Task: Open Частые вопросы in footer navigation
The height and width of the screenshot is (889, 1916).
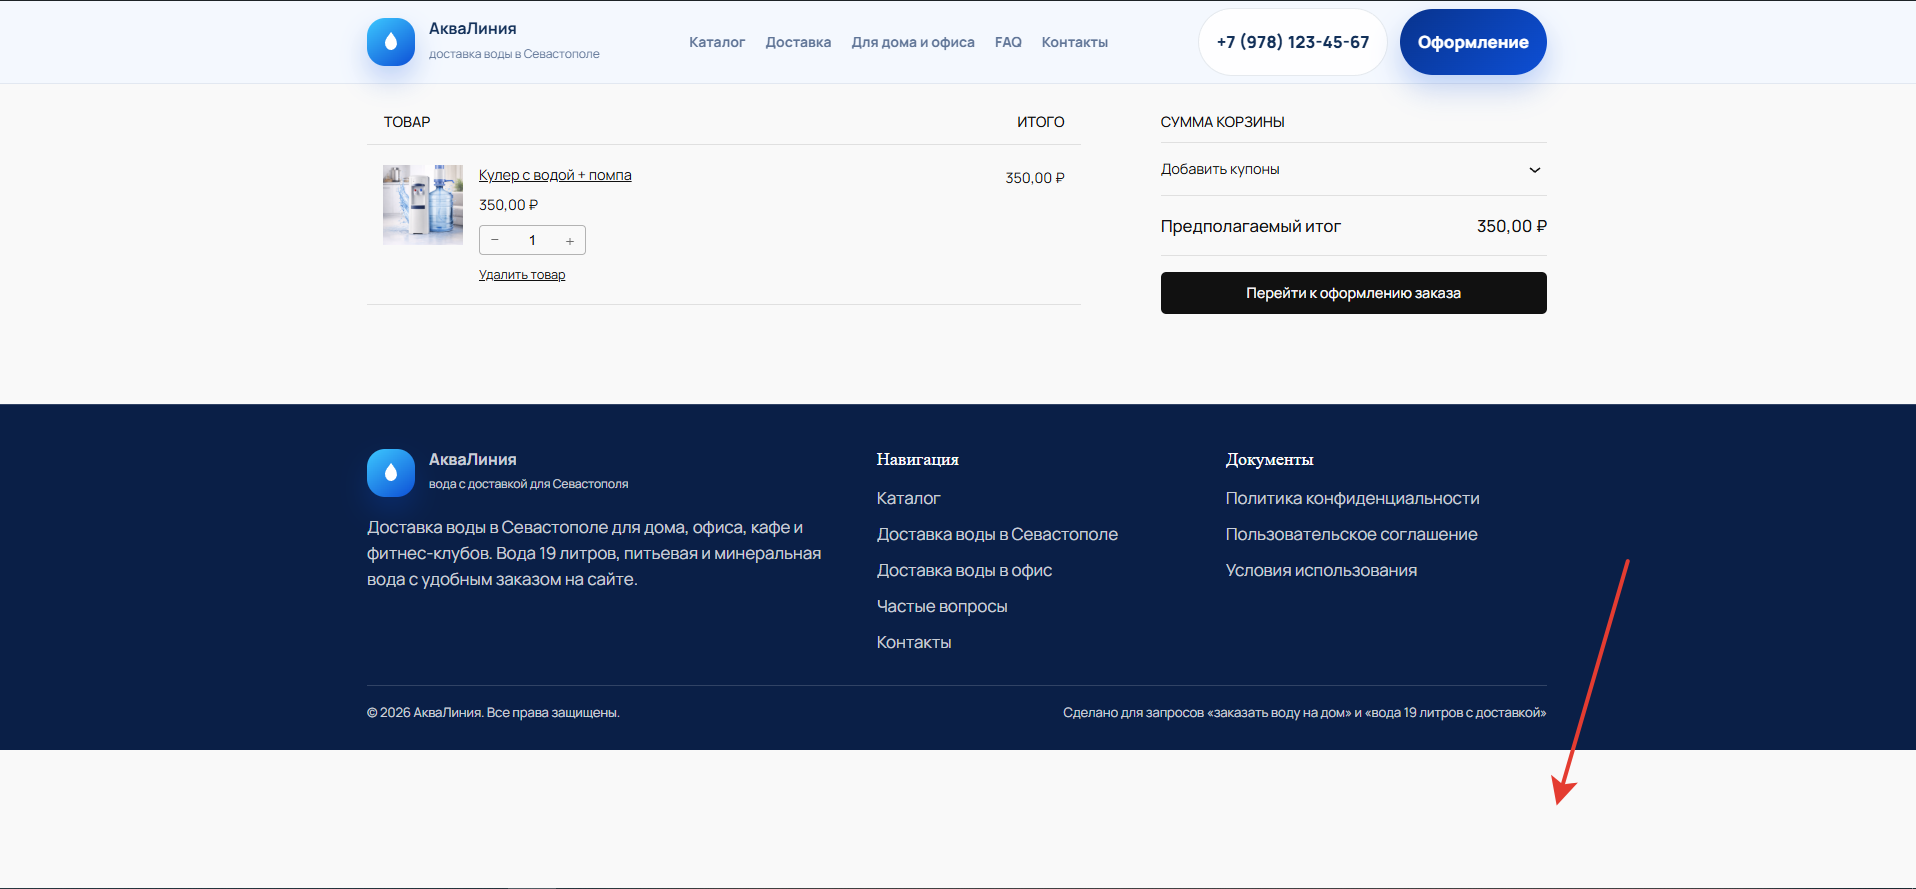Action: click(x=942, y=606)
